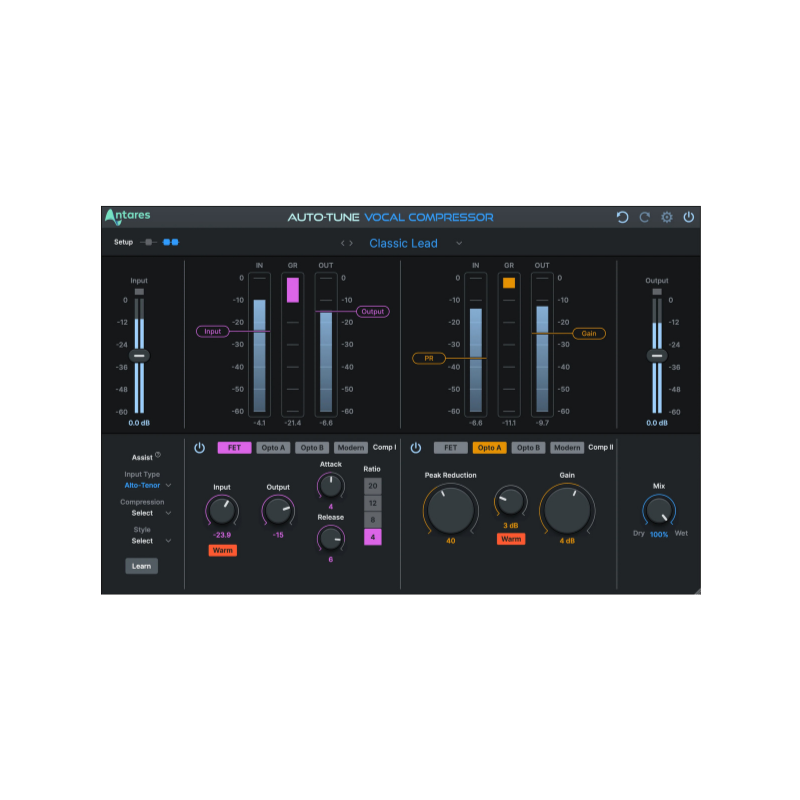Open Input Type Alto-Tenor dropdown
Viewport: 800px width, 800px height.
coord(147,486)
